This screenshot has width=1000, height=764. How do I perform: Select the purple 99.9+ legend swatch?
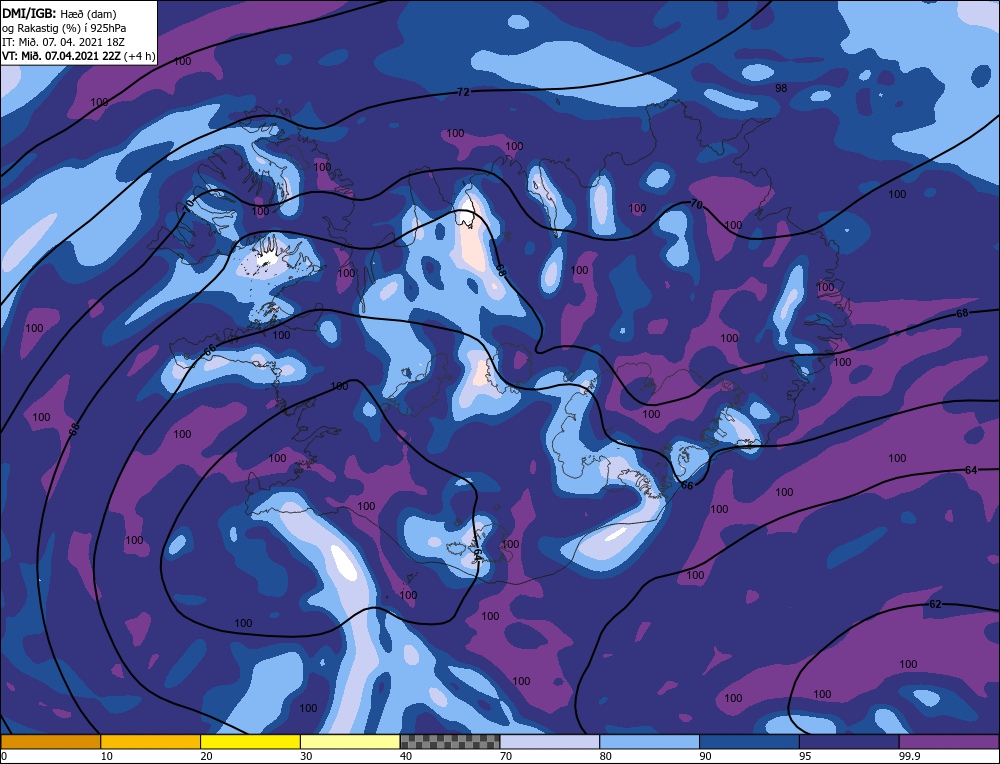click(x=949, y=742)
